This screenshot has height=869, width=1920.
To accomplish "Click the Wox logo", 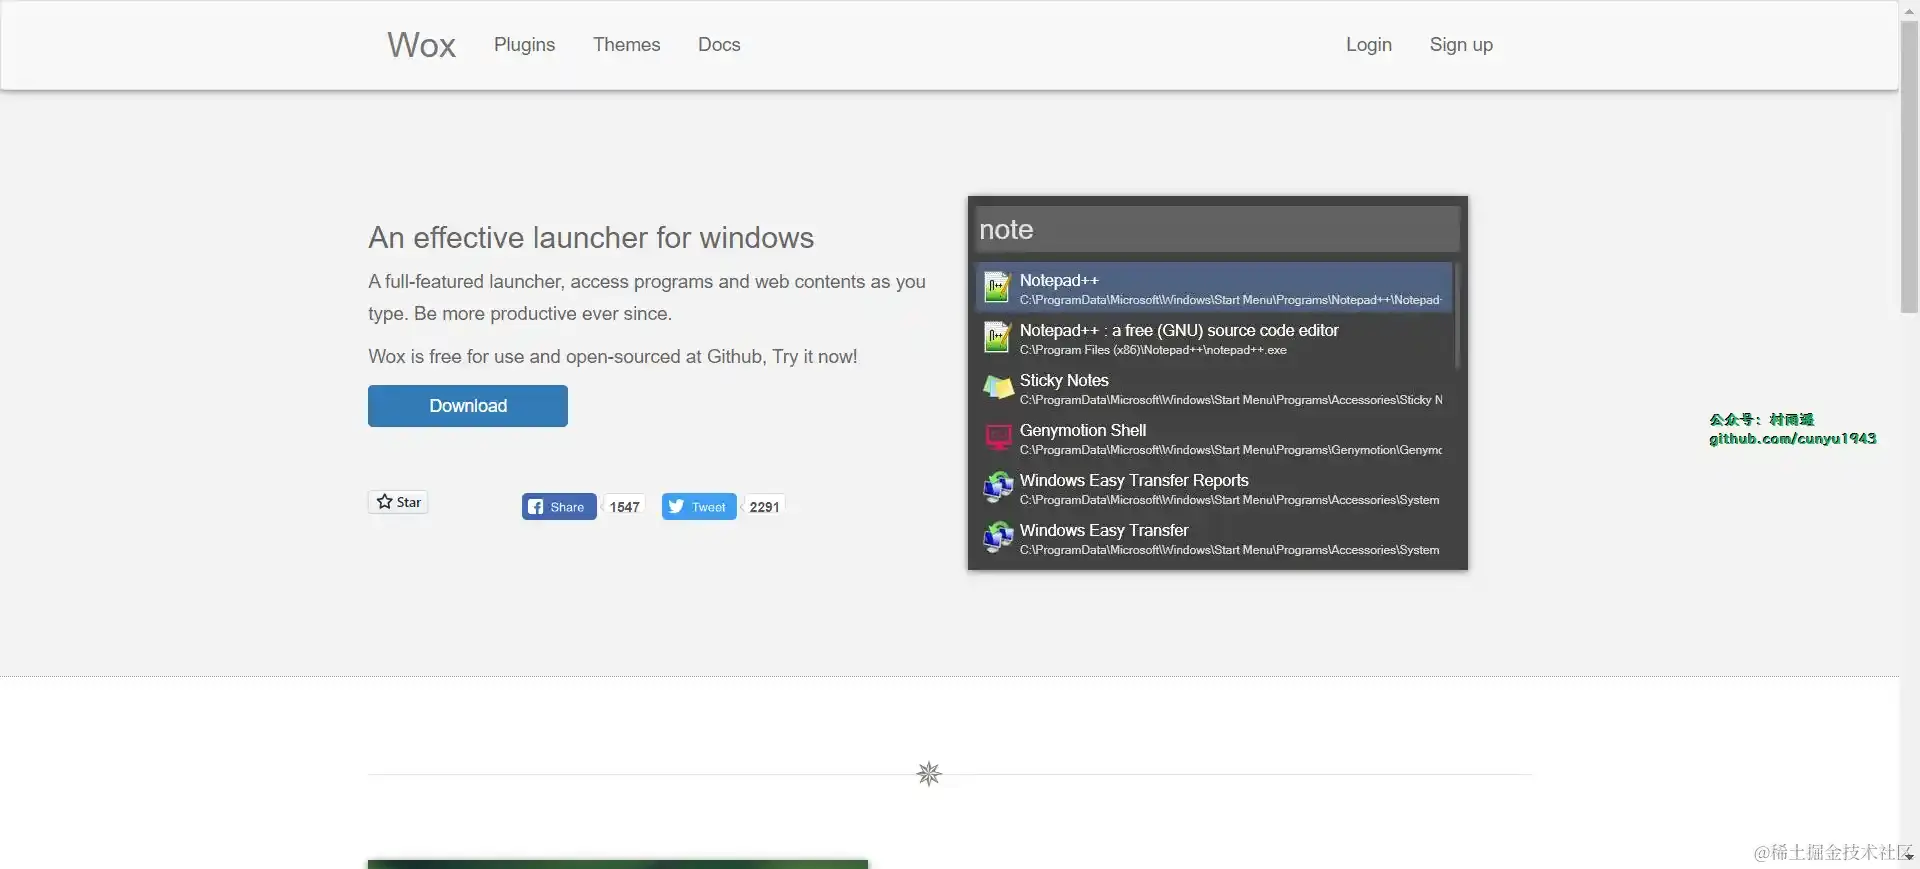I will (x=421, y=45).
